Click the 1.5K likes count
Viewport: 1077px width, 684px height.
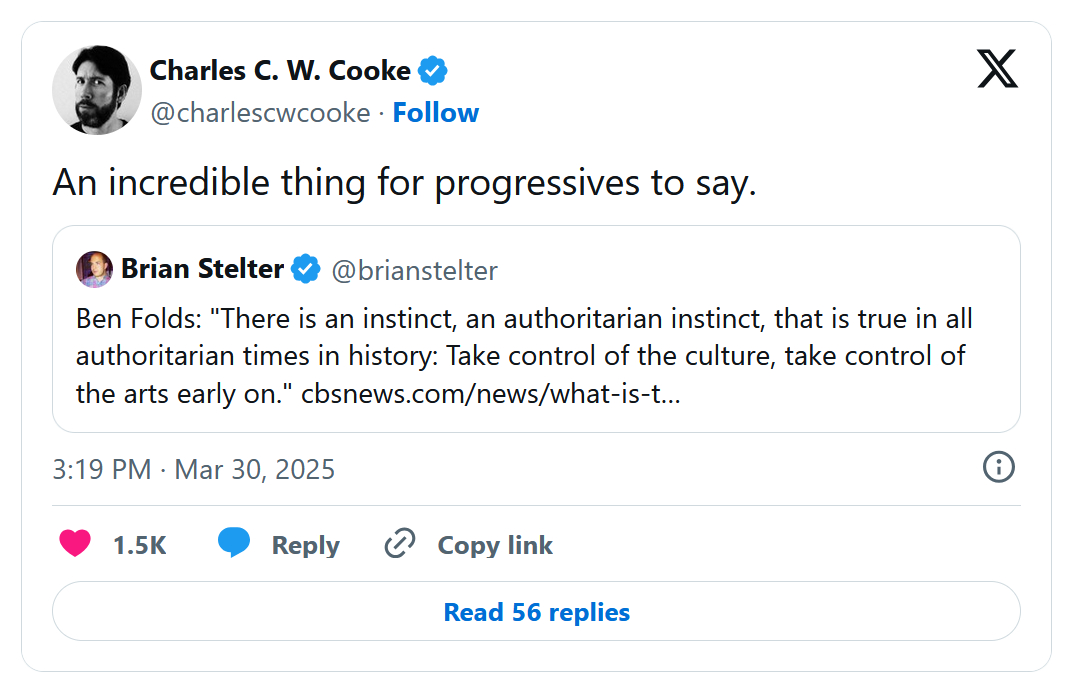[x=139, y=545]
